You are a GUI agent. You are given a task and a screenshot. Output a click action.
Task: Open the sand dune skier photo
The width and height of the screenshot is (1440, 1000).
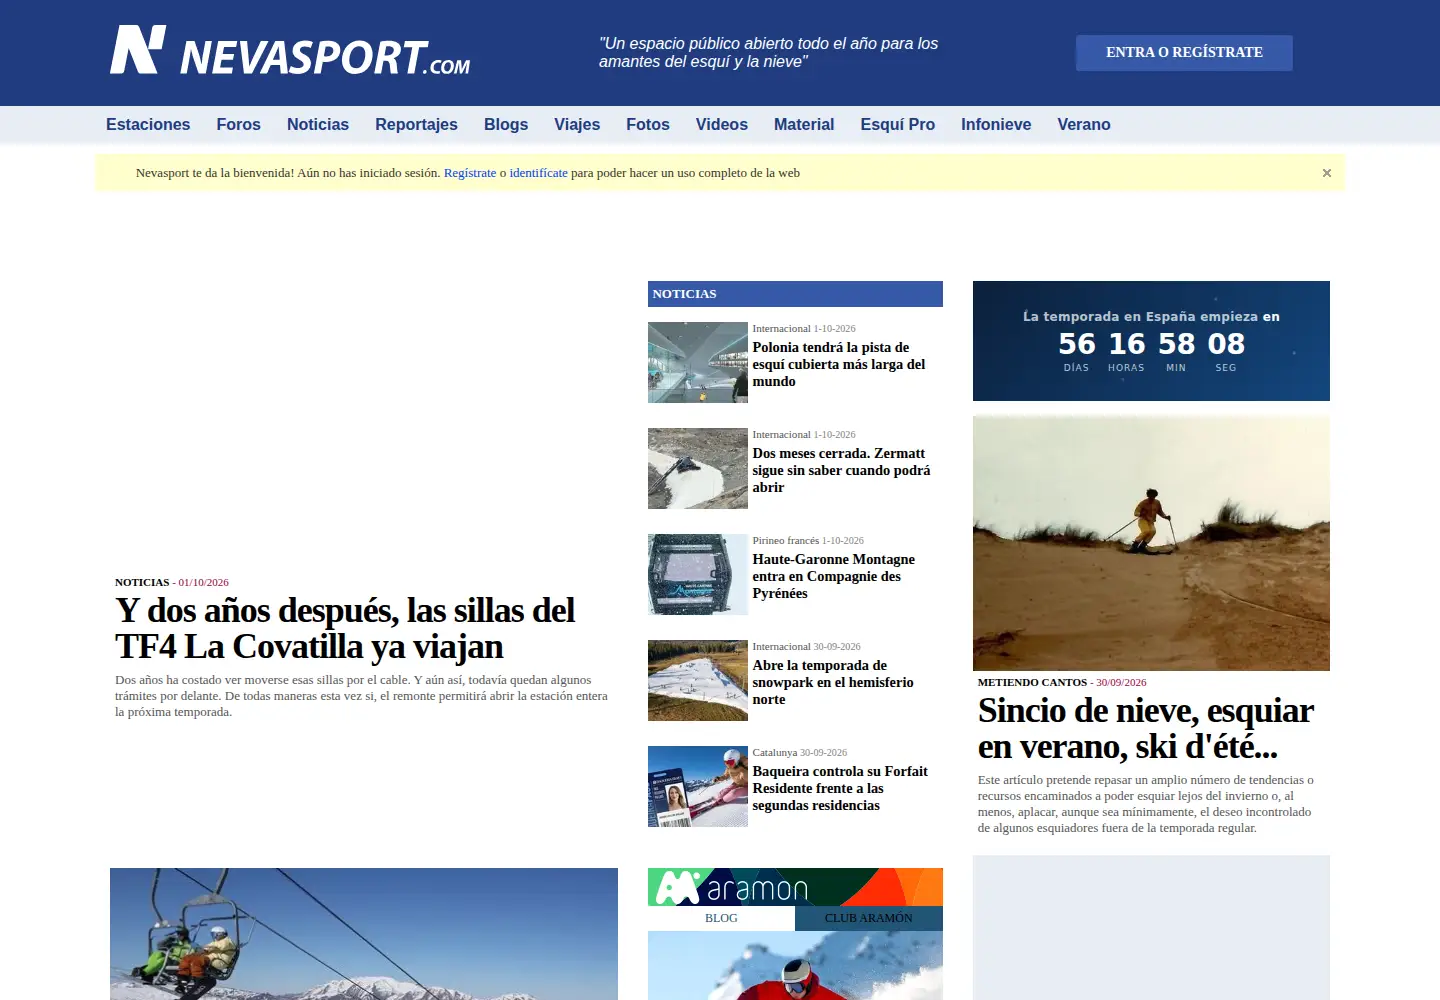tap(1151, 543)
